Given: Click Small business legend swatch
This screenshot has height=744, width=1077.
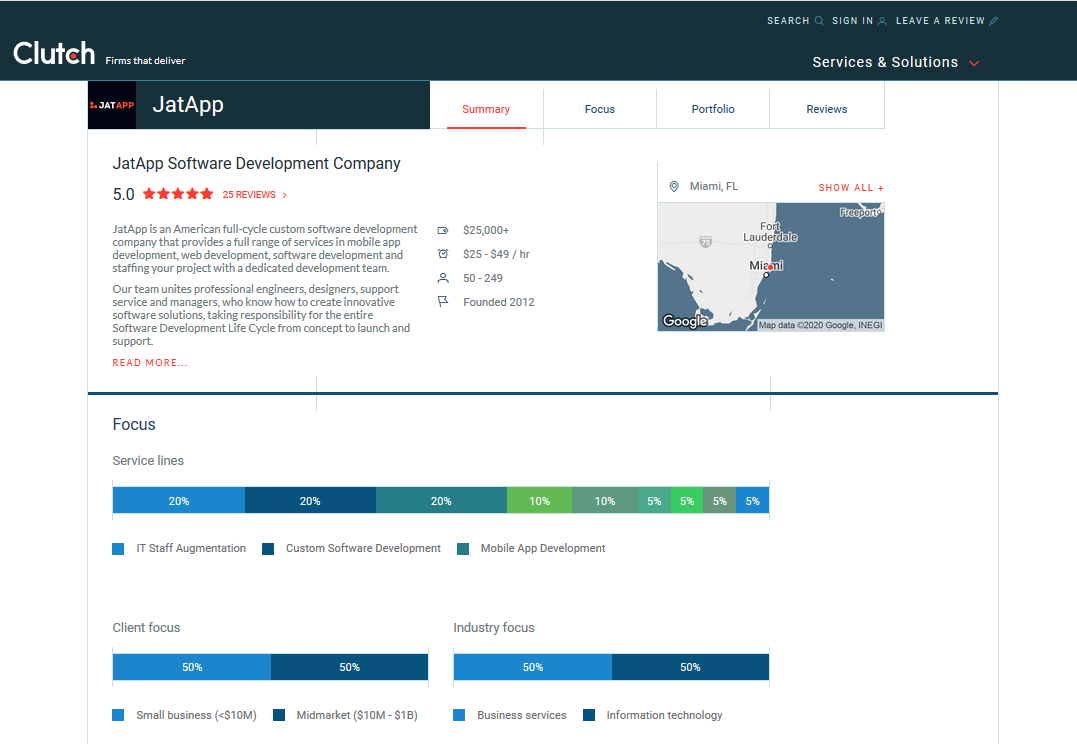Looking at the screenshot, I should [x=118, y=715].
